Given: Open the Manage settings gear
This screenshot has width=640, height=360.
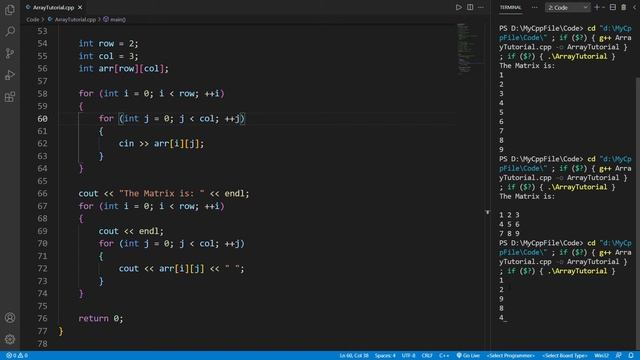Looking at the screenshot, I should click(x=10, y=339).
